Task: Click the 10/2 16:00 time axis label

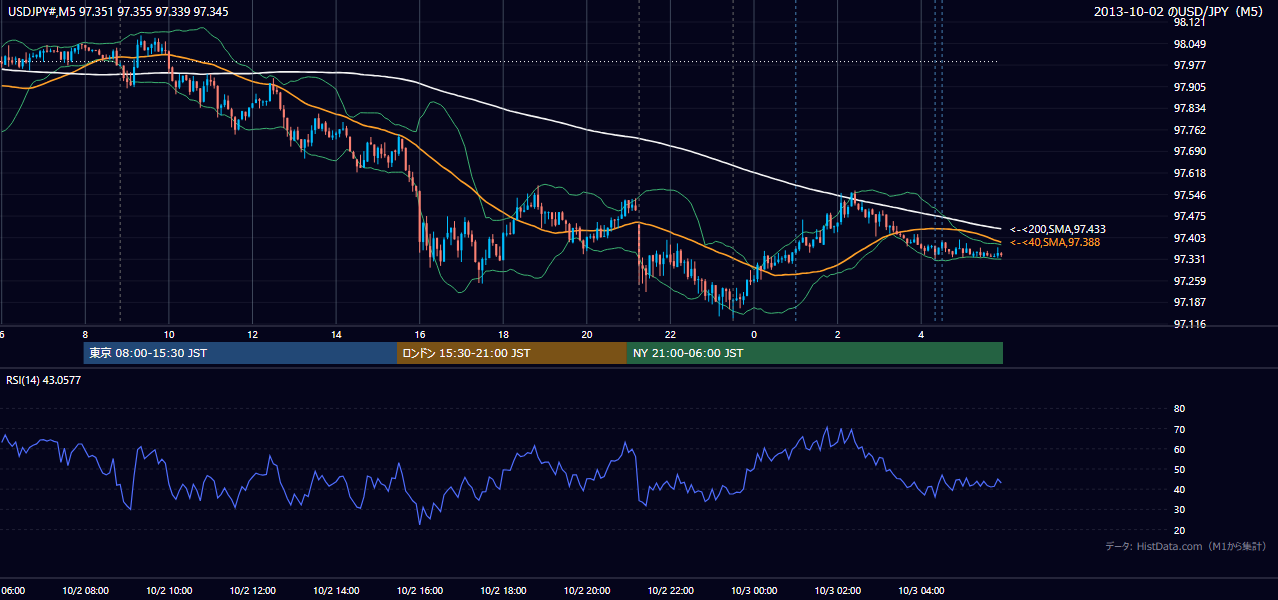Action: click(x=420, y=590)
